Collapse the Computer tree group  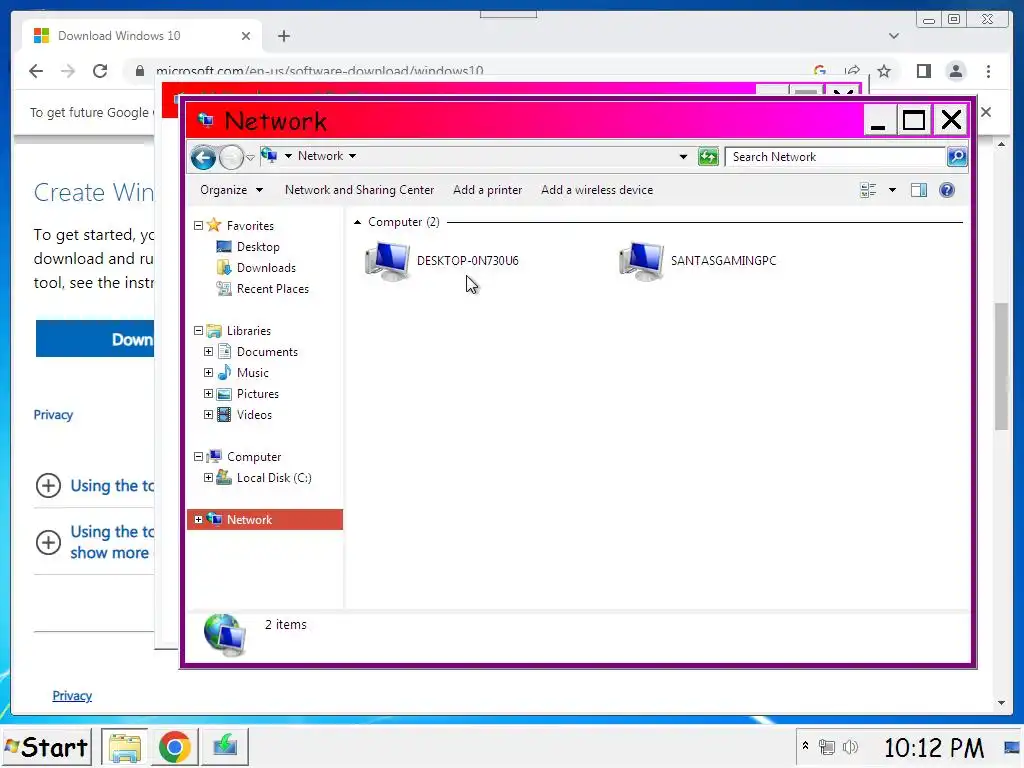[199, 456]
